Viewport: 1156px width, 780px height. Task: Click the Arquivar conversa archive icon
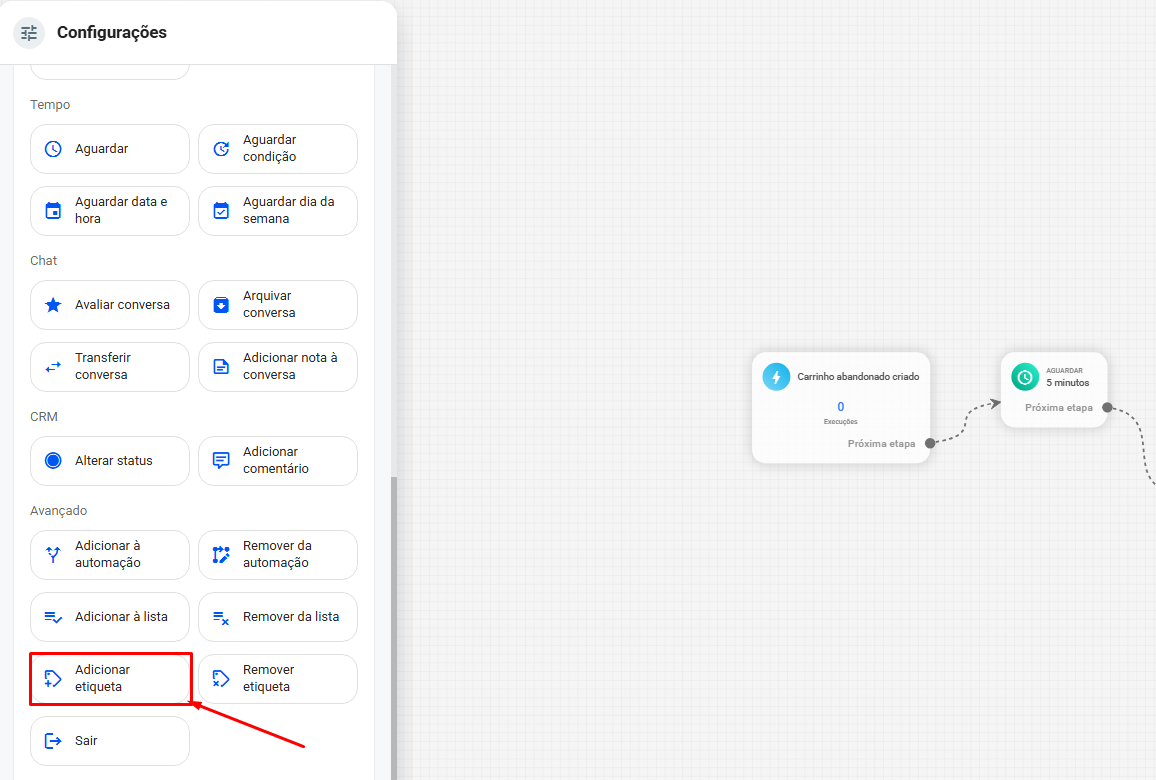pos(221,304)
